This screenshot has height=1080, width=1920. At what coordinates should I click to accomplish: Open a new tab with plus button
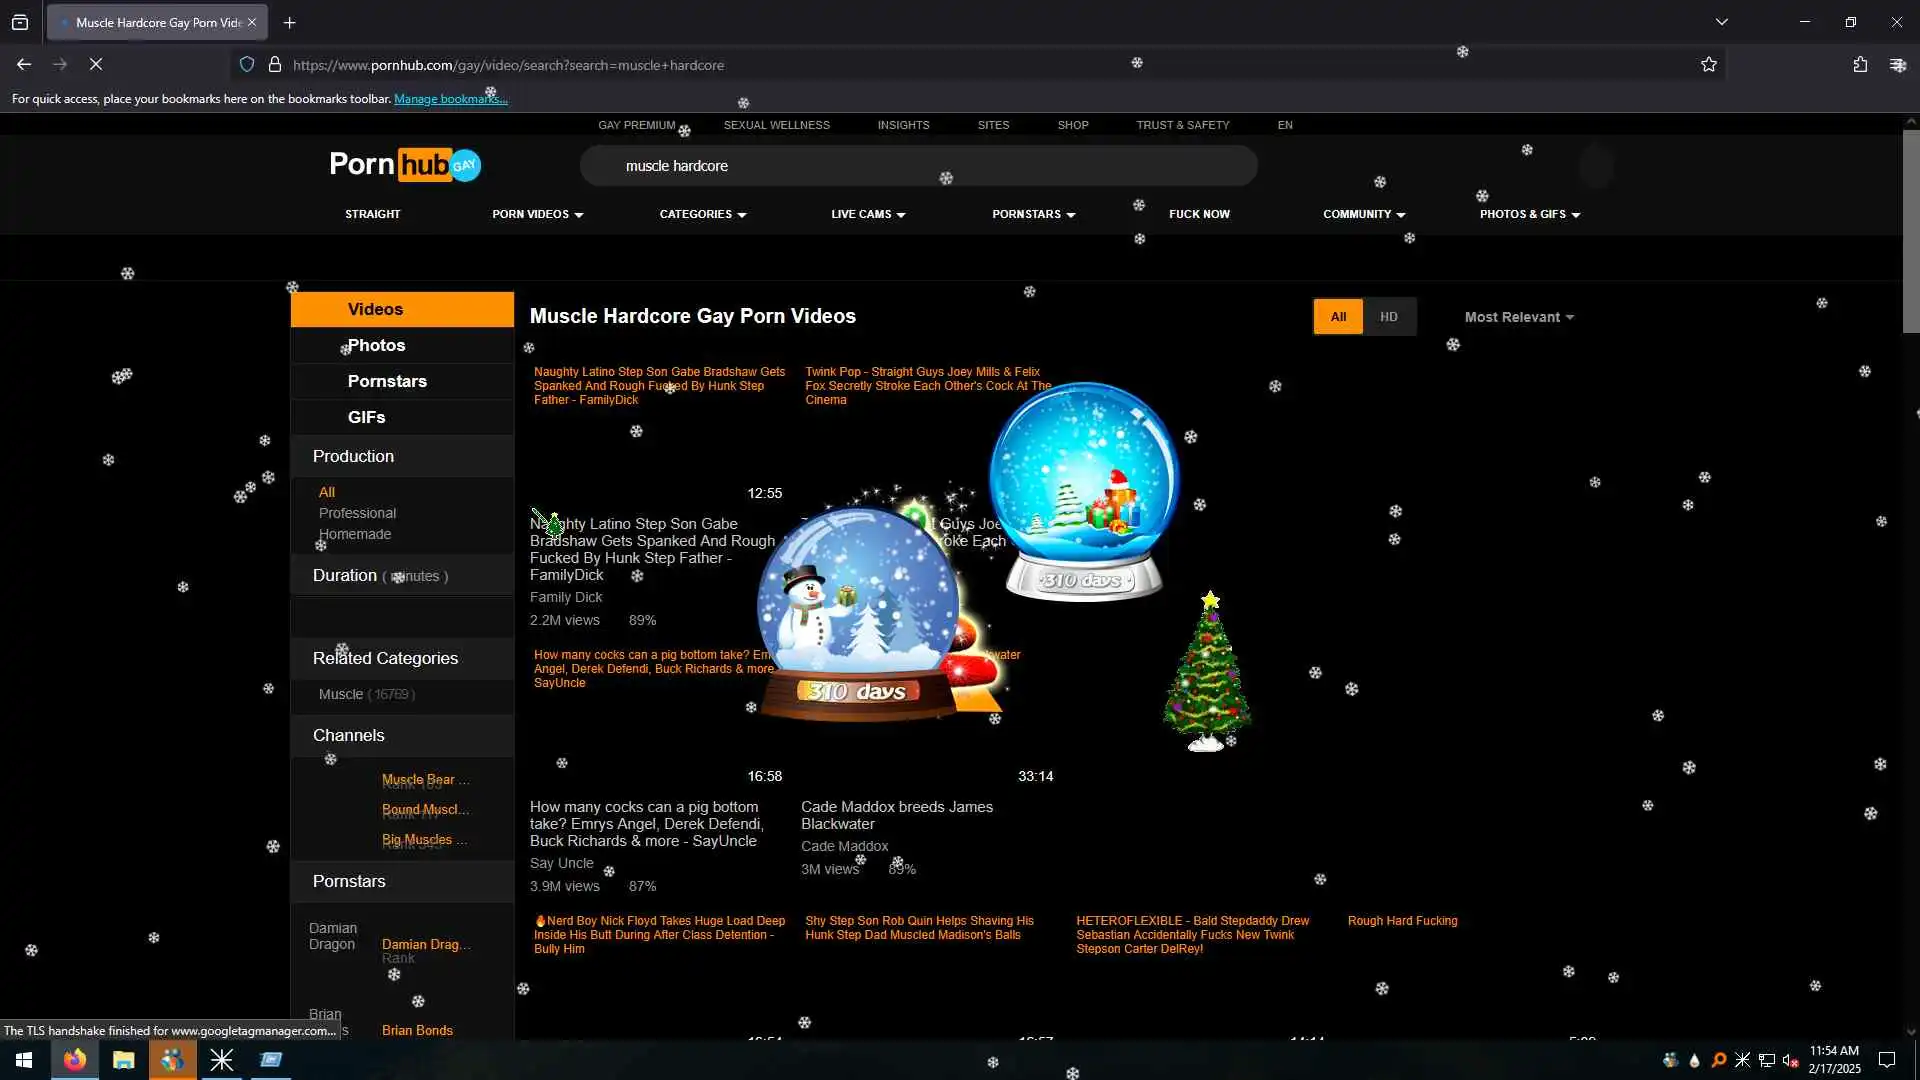coord(290,22)
